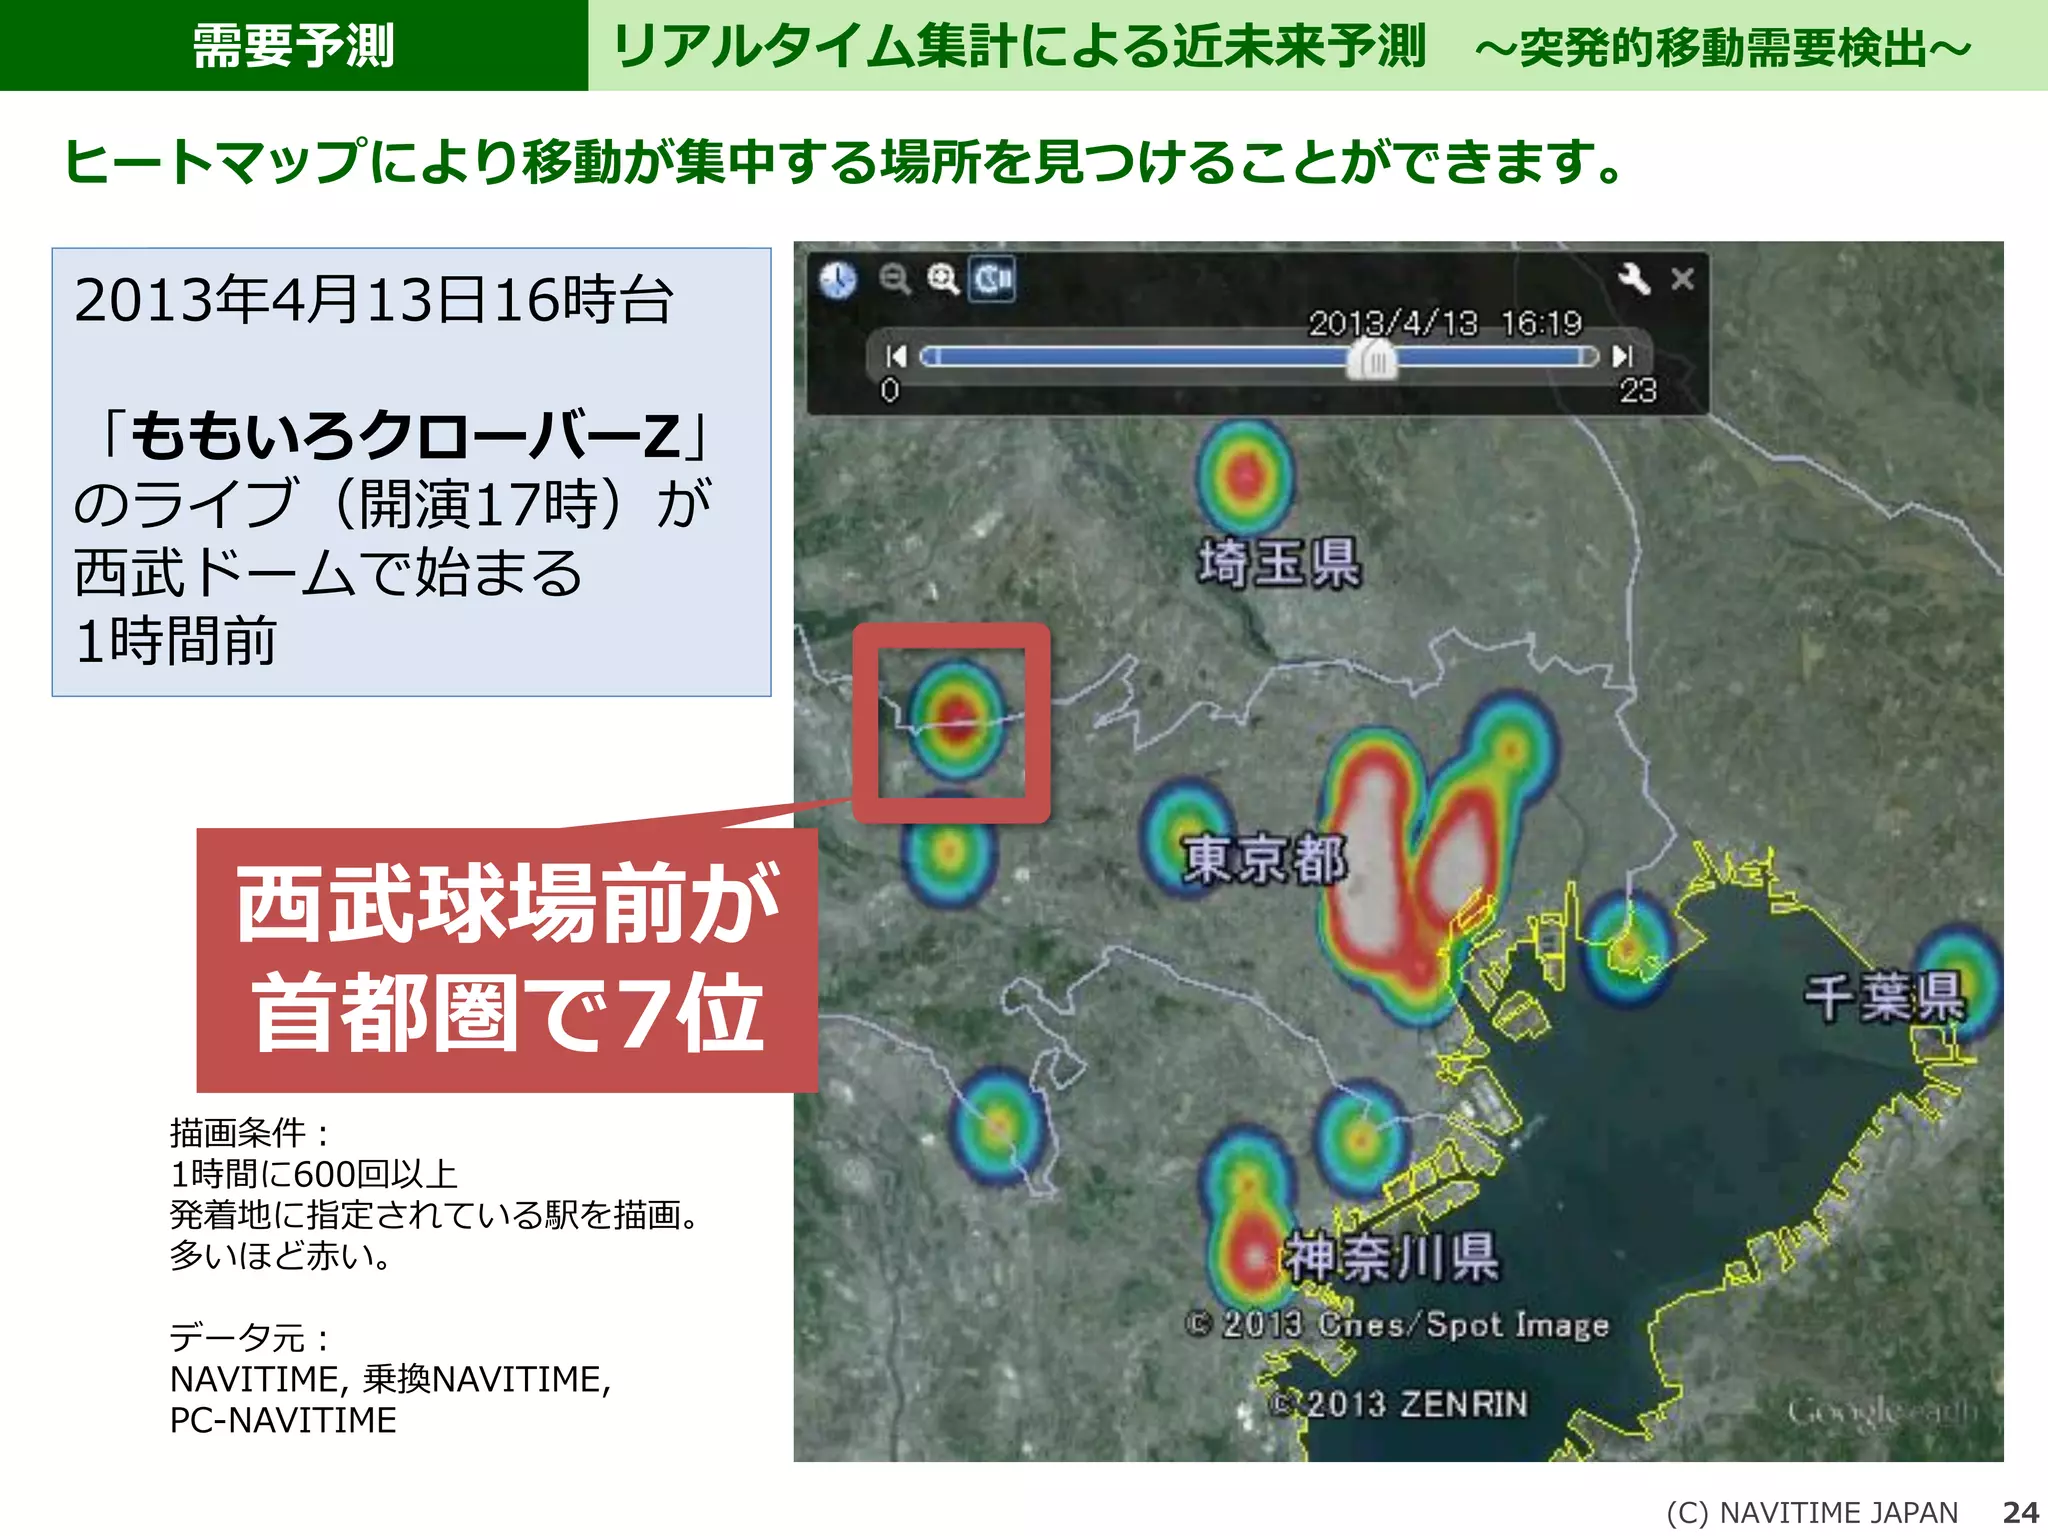Click the '0' start hour label
This screenshot has height=1536, width=2048.
click(x=890, y=390)
